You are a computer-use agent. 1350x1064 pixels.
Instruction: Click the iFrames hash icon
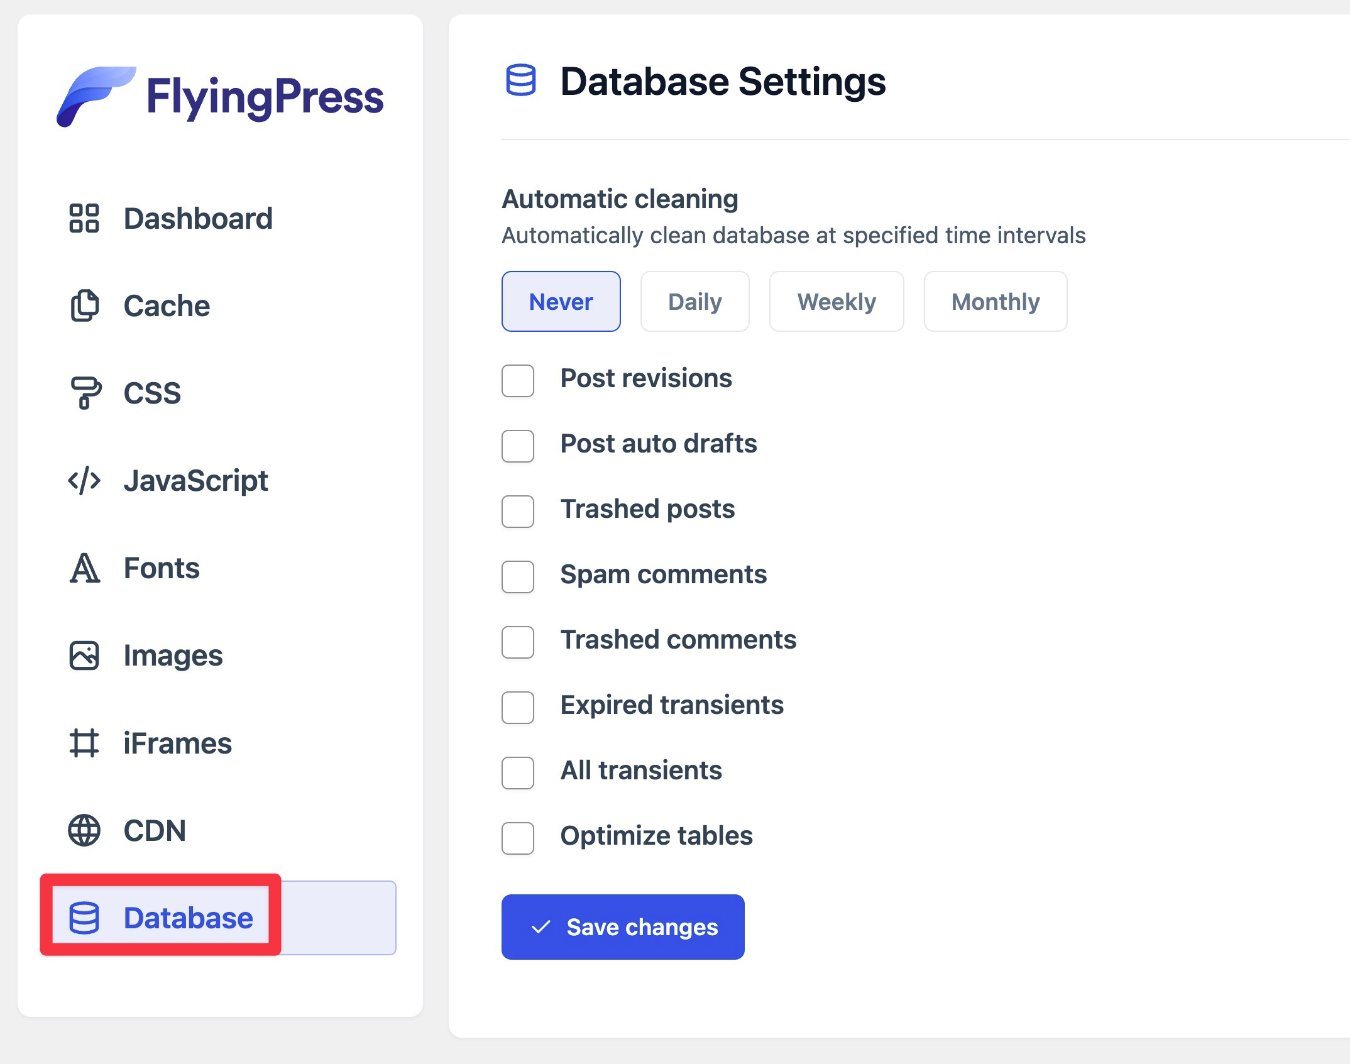click(x=84, y=743)
